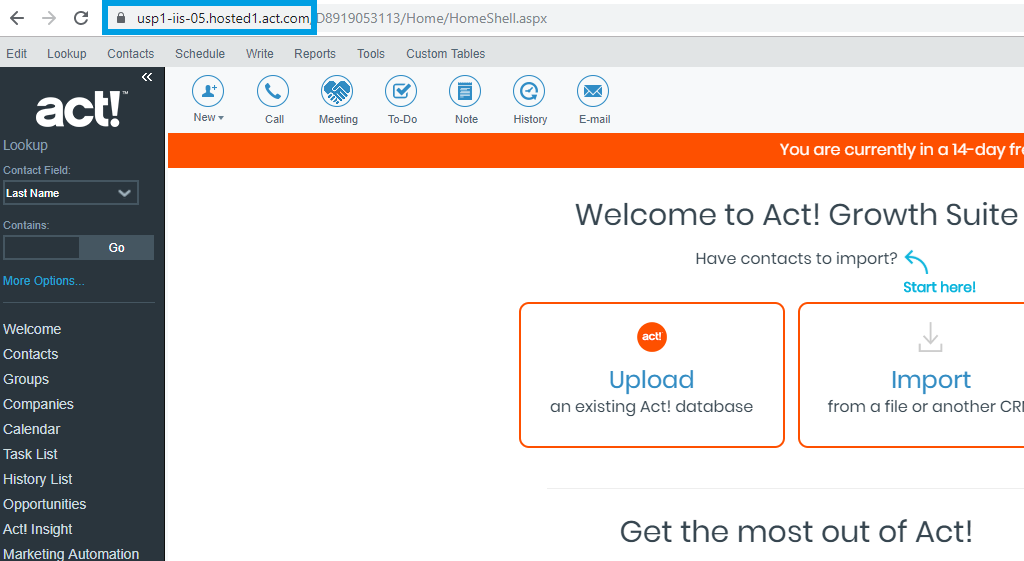Go to Calendar in the sidebar
The height and width of the screenshot is (561, 1024).
[x=32, y=429]
